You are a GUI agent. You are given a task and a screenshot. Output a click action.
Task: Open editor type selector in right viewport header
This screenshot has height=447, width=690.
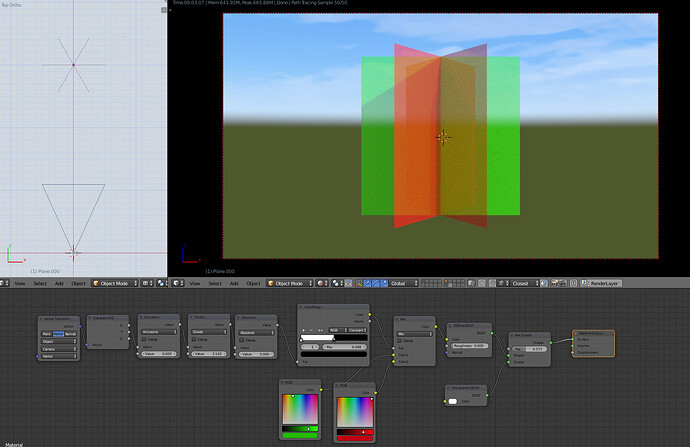[178, 283]
